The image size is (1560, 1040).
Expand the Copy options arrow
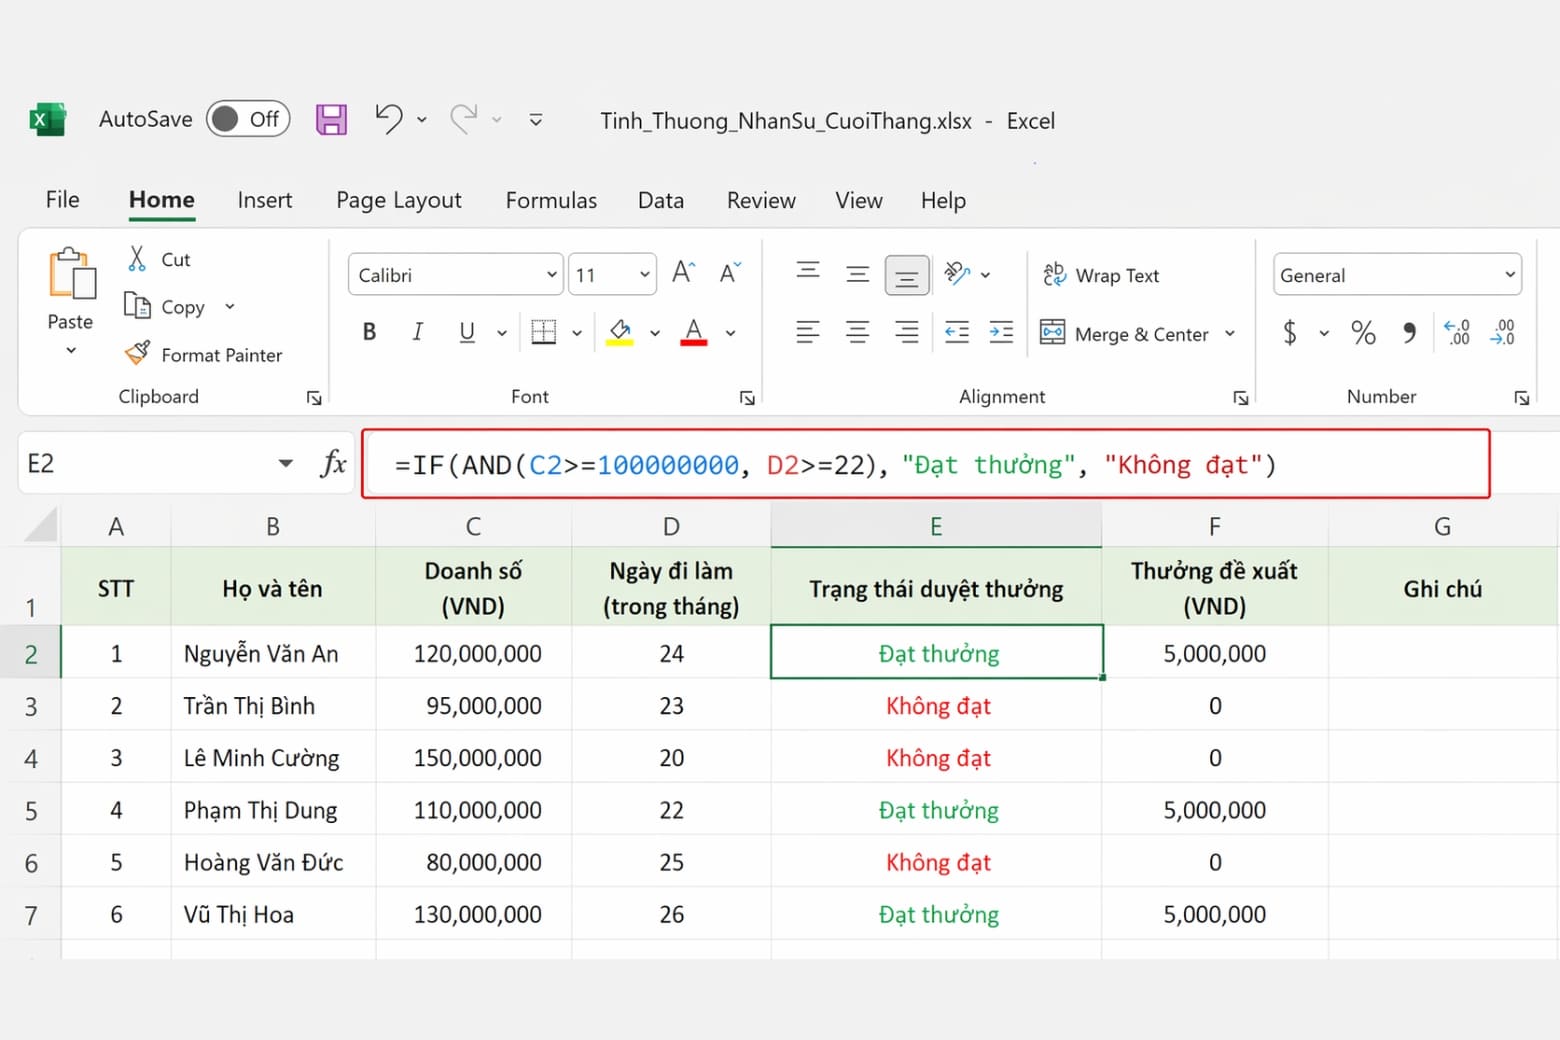[x=229, y=306]
